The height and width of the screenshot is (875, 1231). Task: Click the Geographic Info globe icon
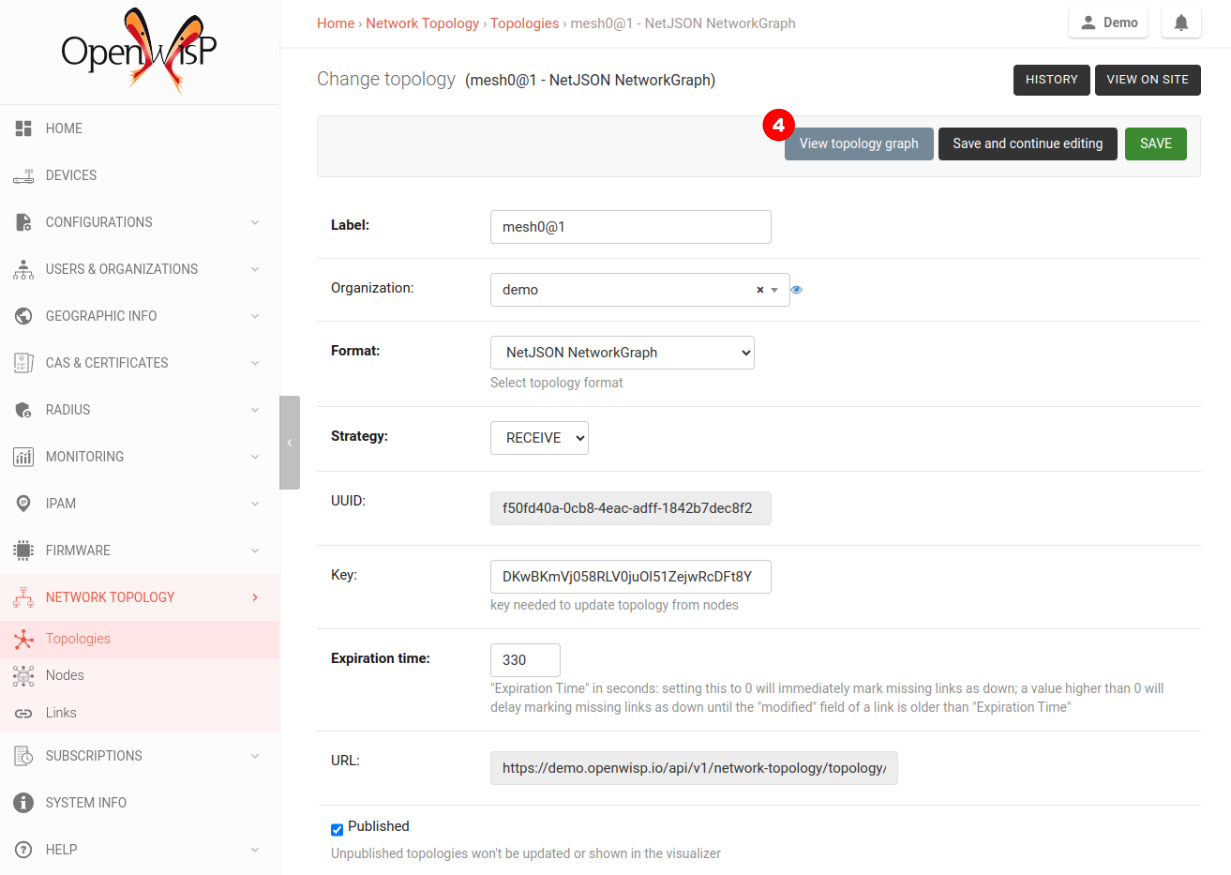24,316
